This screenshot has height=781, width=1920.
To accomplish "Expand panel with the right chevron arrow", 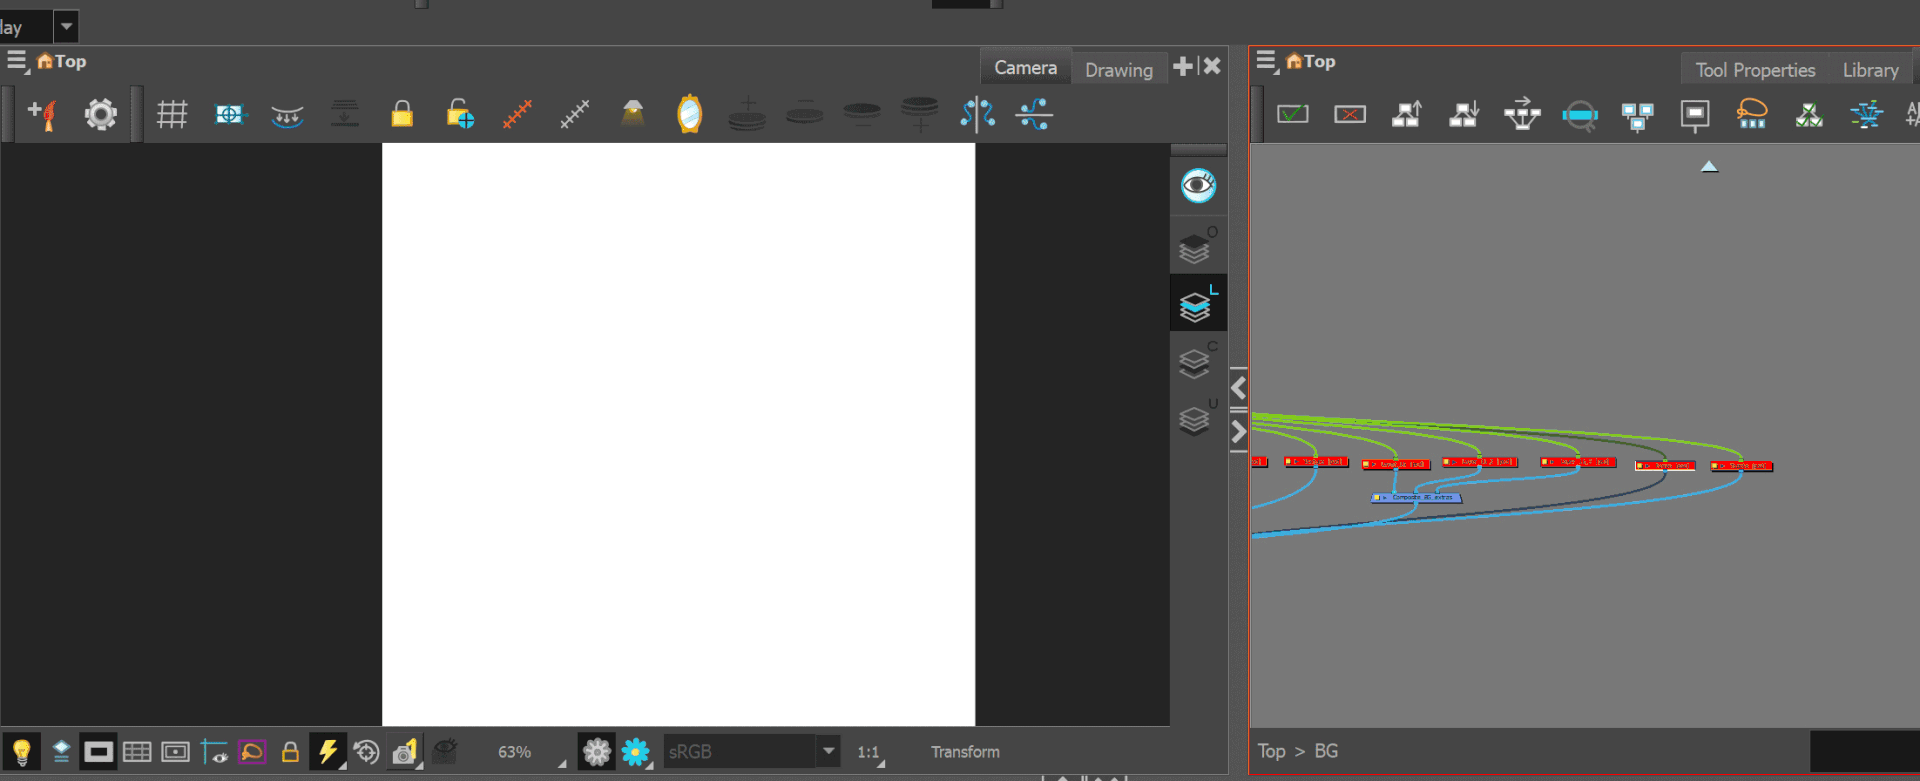I will pyautogui.click(x=1238, y=432).
